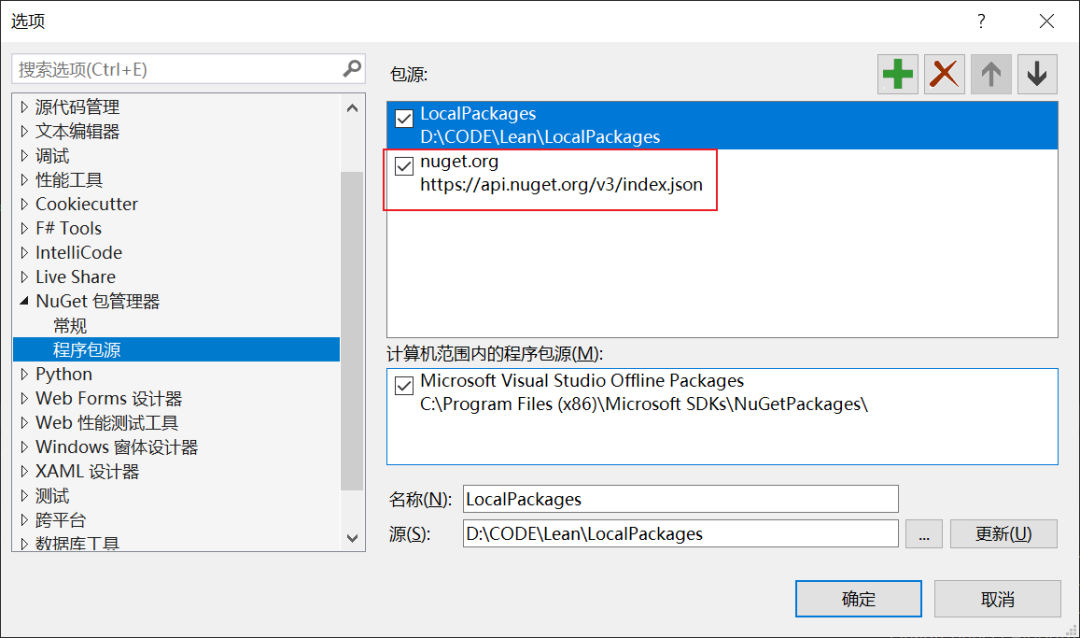Click the 取消 button
This screenshot has width=1080, height=638.
pyautogui.click(x=997, y=599)
